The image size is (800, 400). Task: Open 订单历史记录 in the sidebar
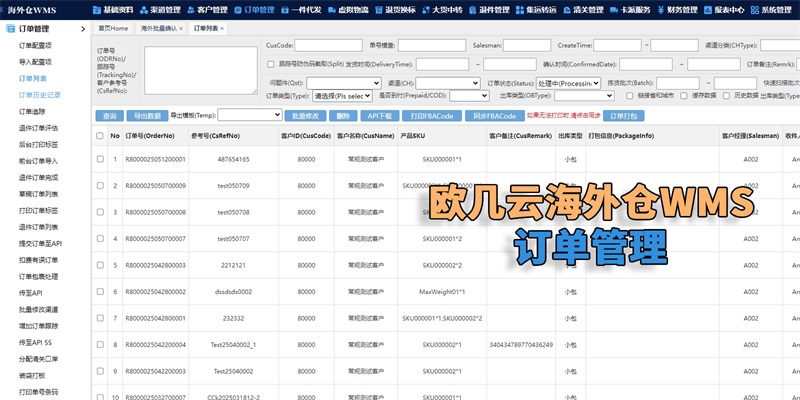(40, 95)
